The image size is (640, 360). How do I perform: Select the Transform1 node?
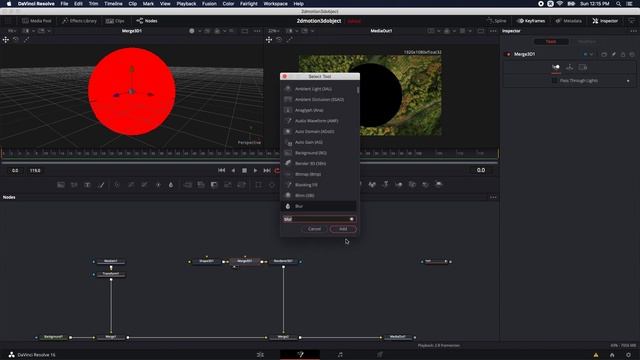point(111,274)
